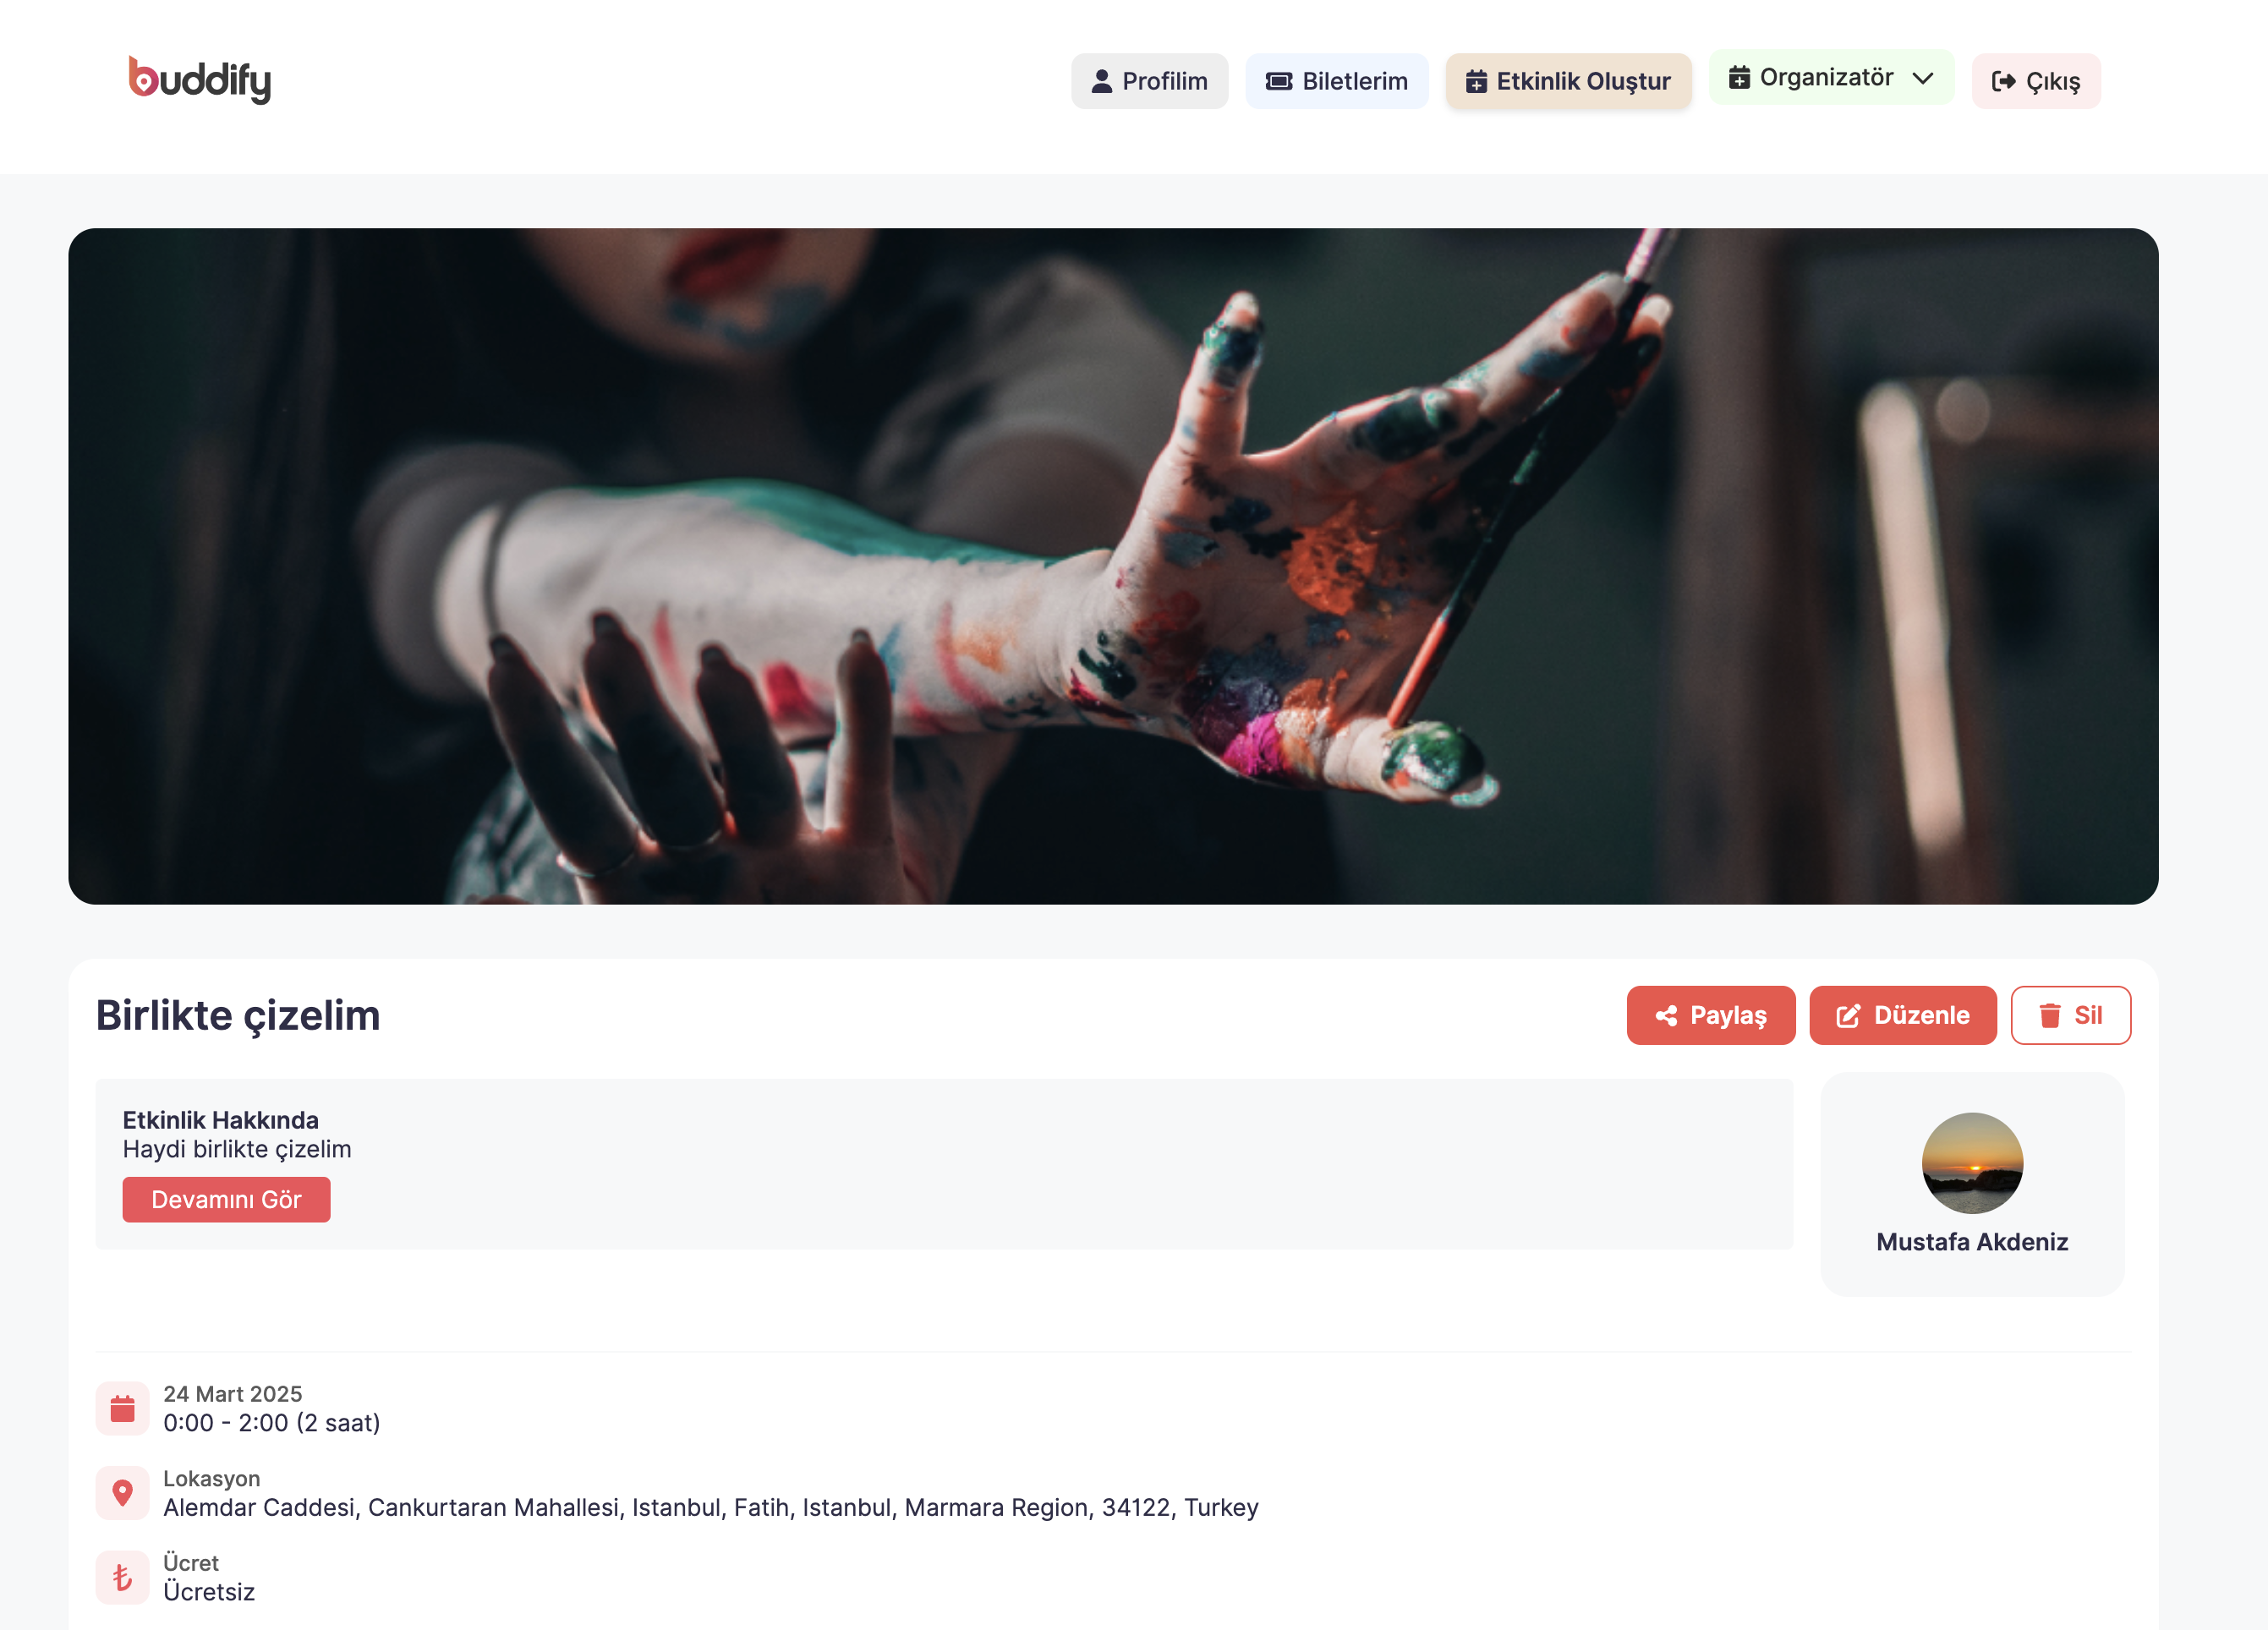Click the red calendar date icon
Screen dimensions: 2268x1630
[x=123, y=1408]
